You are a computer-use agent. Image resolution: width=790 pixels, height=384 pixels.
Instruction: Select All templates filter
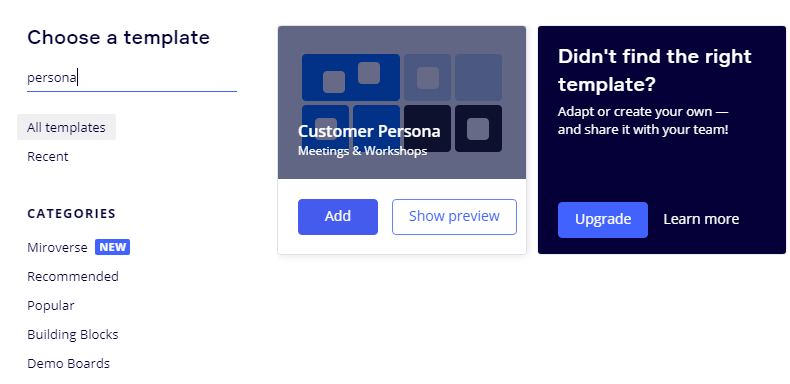(67, 127)
